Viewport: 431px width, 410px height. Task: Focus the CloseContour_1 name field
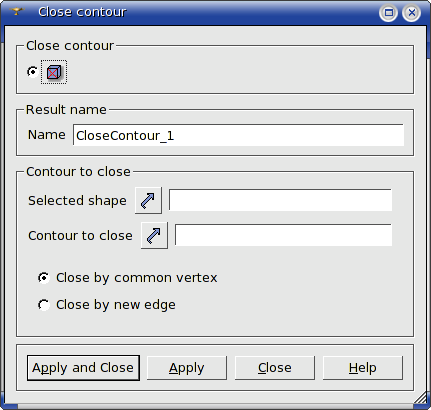[x=238, y=135]
